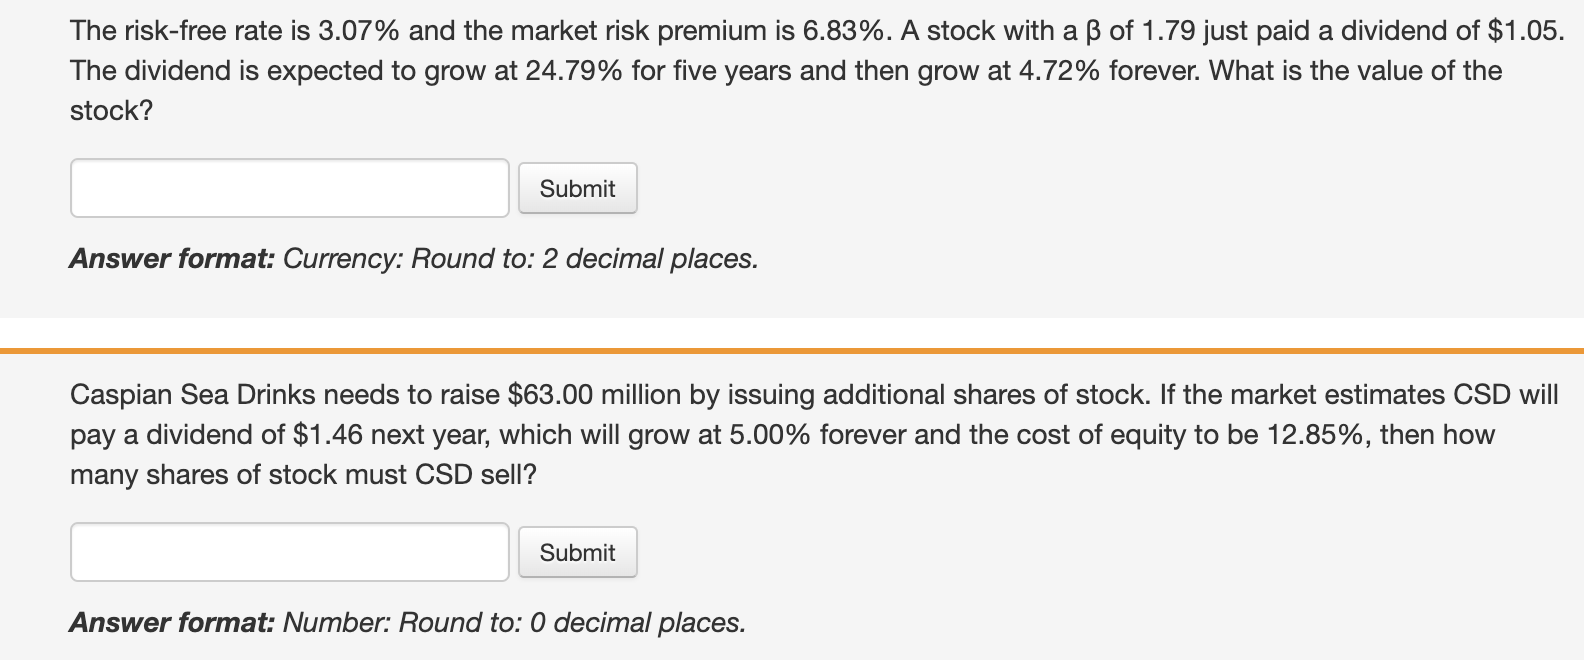The height and width of the screenshot is (660, 1584).
Task: Click the word 'stock?' ending the first question
Action: tap(111, 111)
